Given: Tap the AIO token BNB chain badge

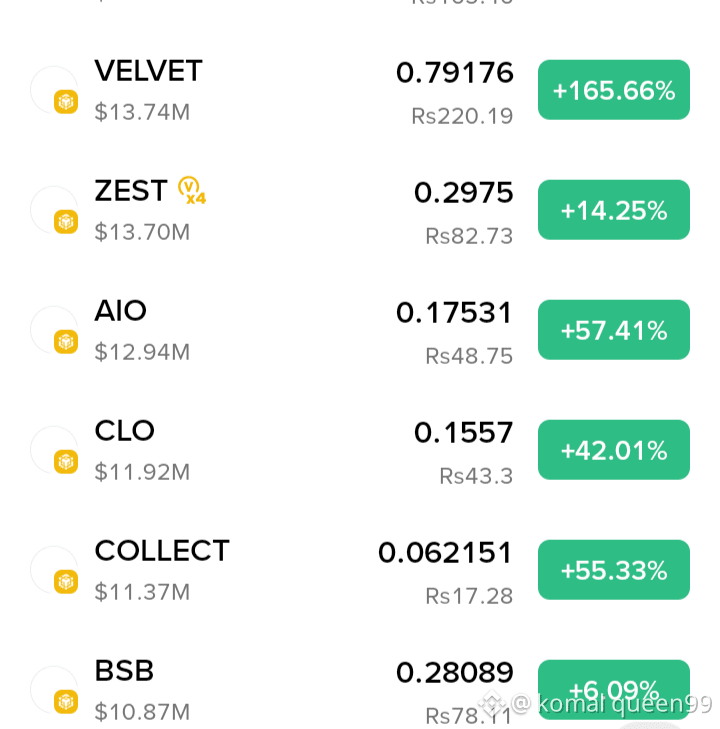Looking at the screenshot, I should coord(66,342).
